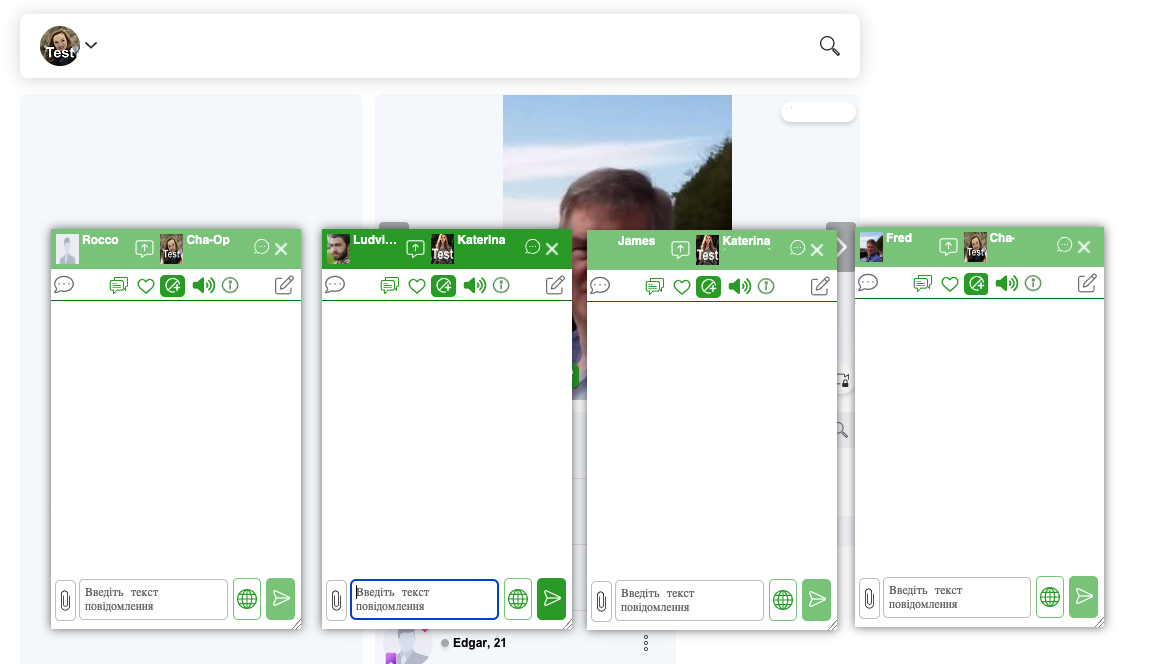Viewport: 1152px width, 664px height.
Task: Open the edit note icon in James chat
Action: (x=821, y=286)
